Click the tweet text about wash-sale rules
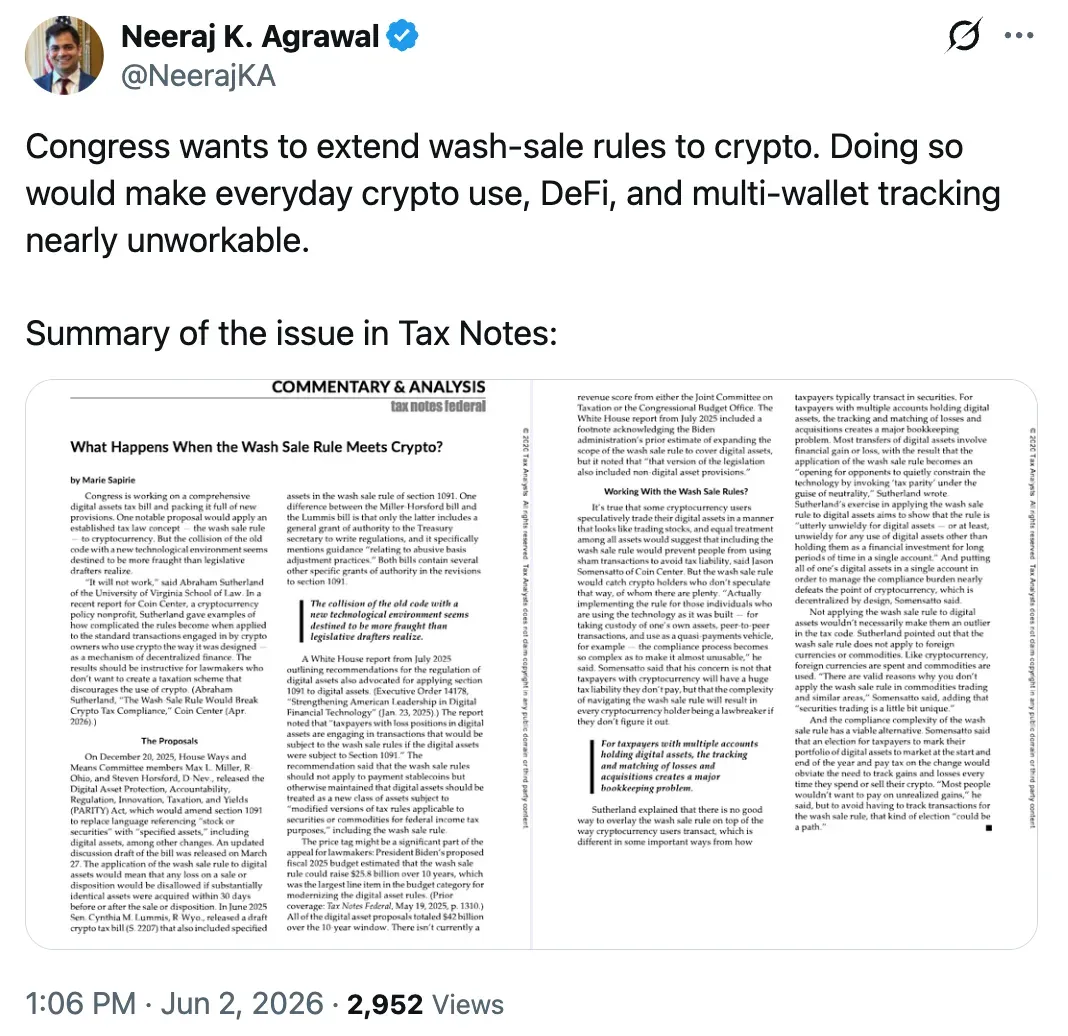 tap(513, 193)
